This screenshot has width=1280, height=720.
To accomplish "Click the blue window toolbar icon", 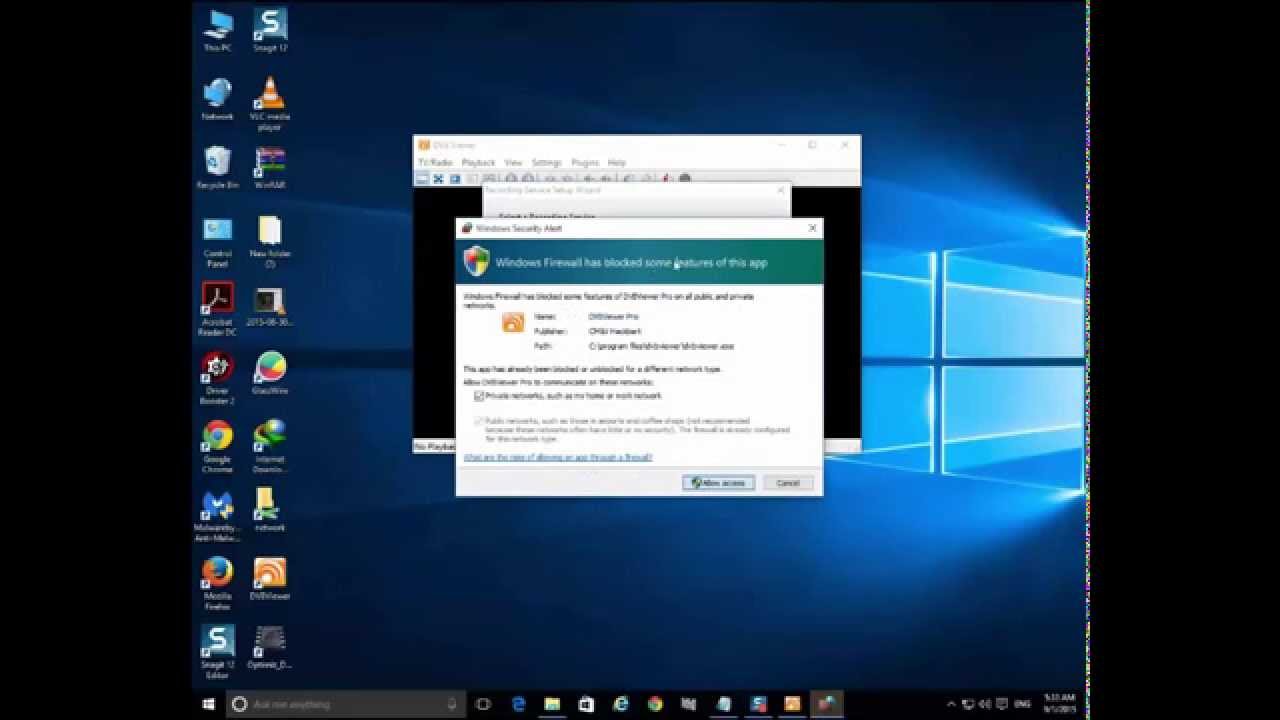I will click(455, 179).
